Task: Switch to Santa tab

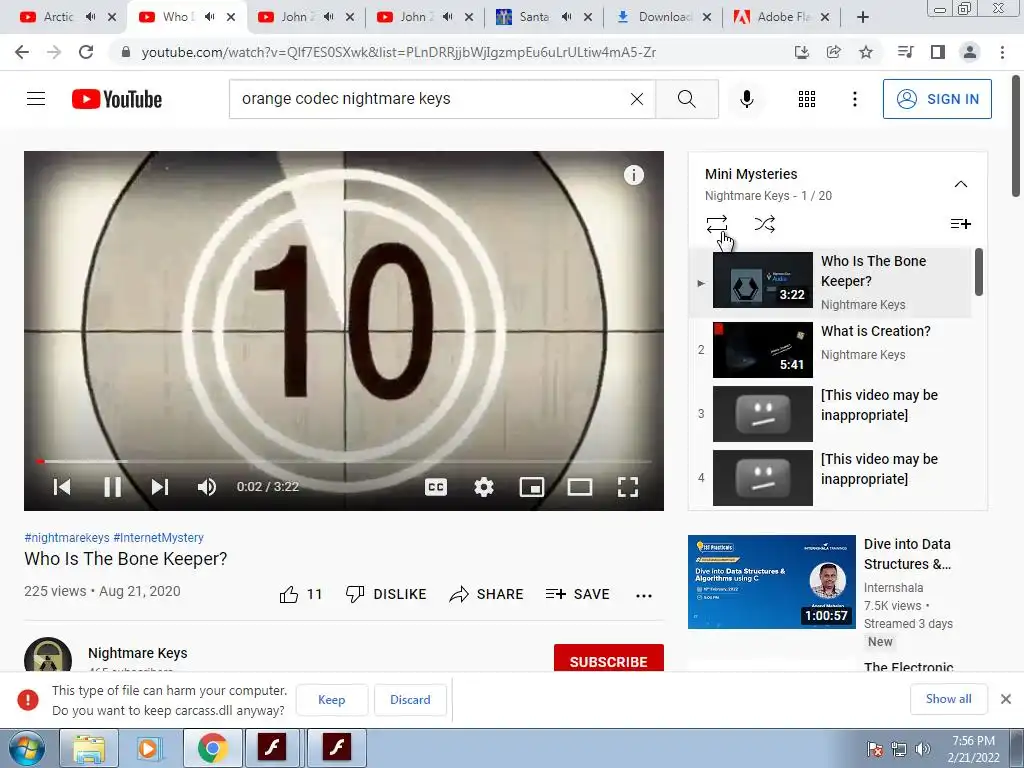Action: pyautogui.click(x=534, y=17)
